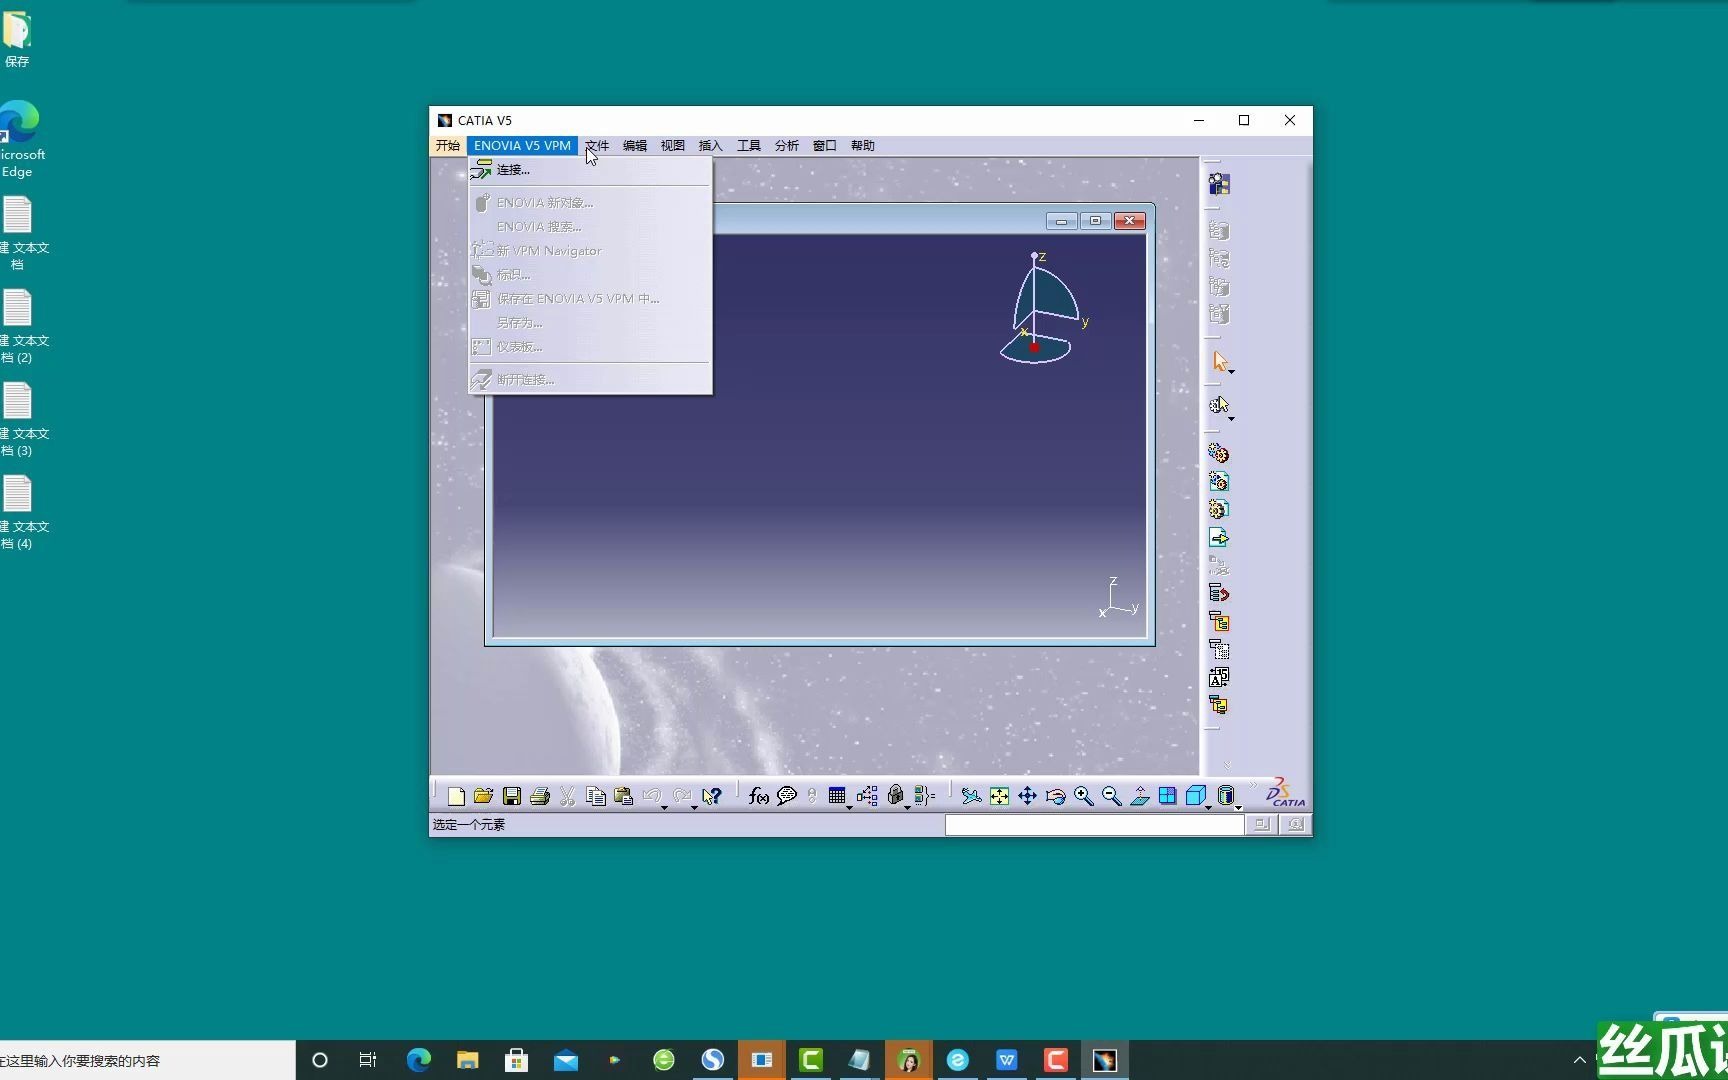Select the Pan four-arrow tool
Screen dimensions: 1728x1080
tap(1027, 796)
